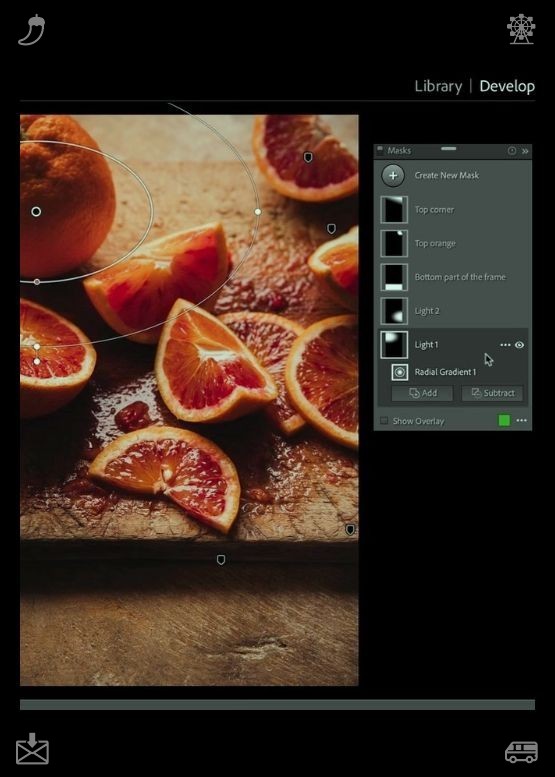The height and width of the screenshot is (777, 555).
Task: Click Masks panel title icon
Action: (380, 150)
